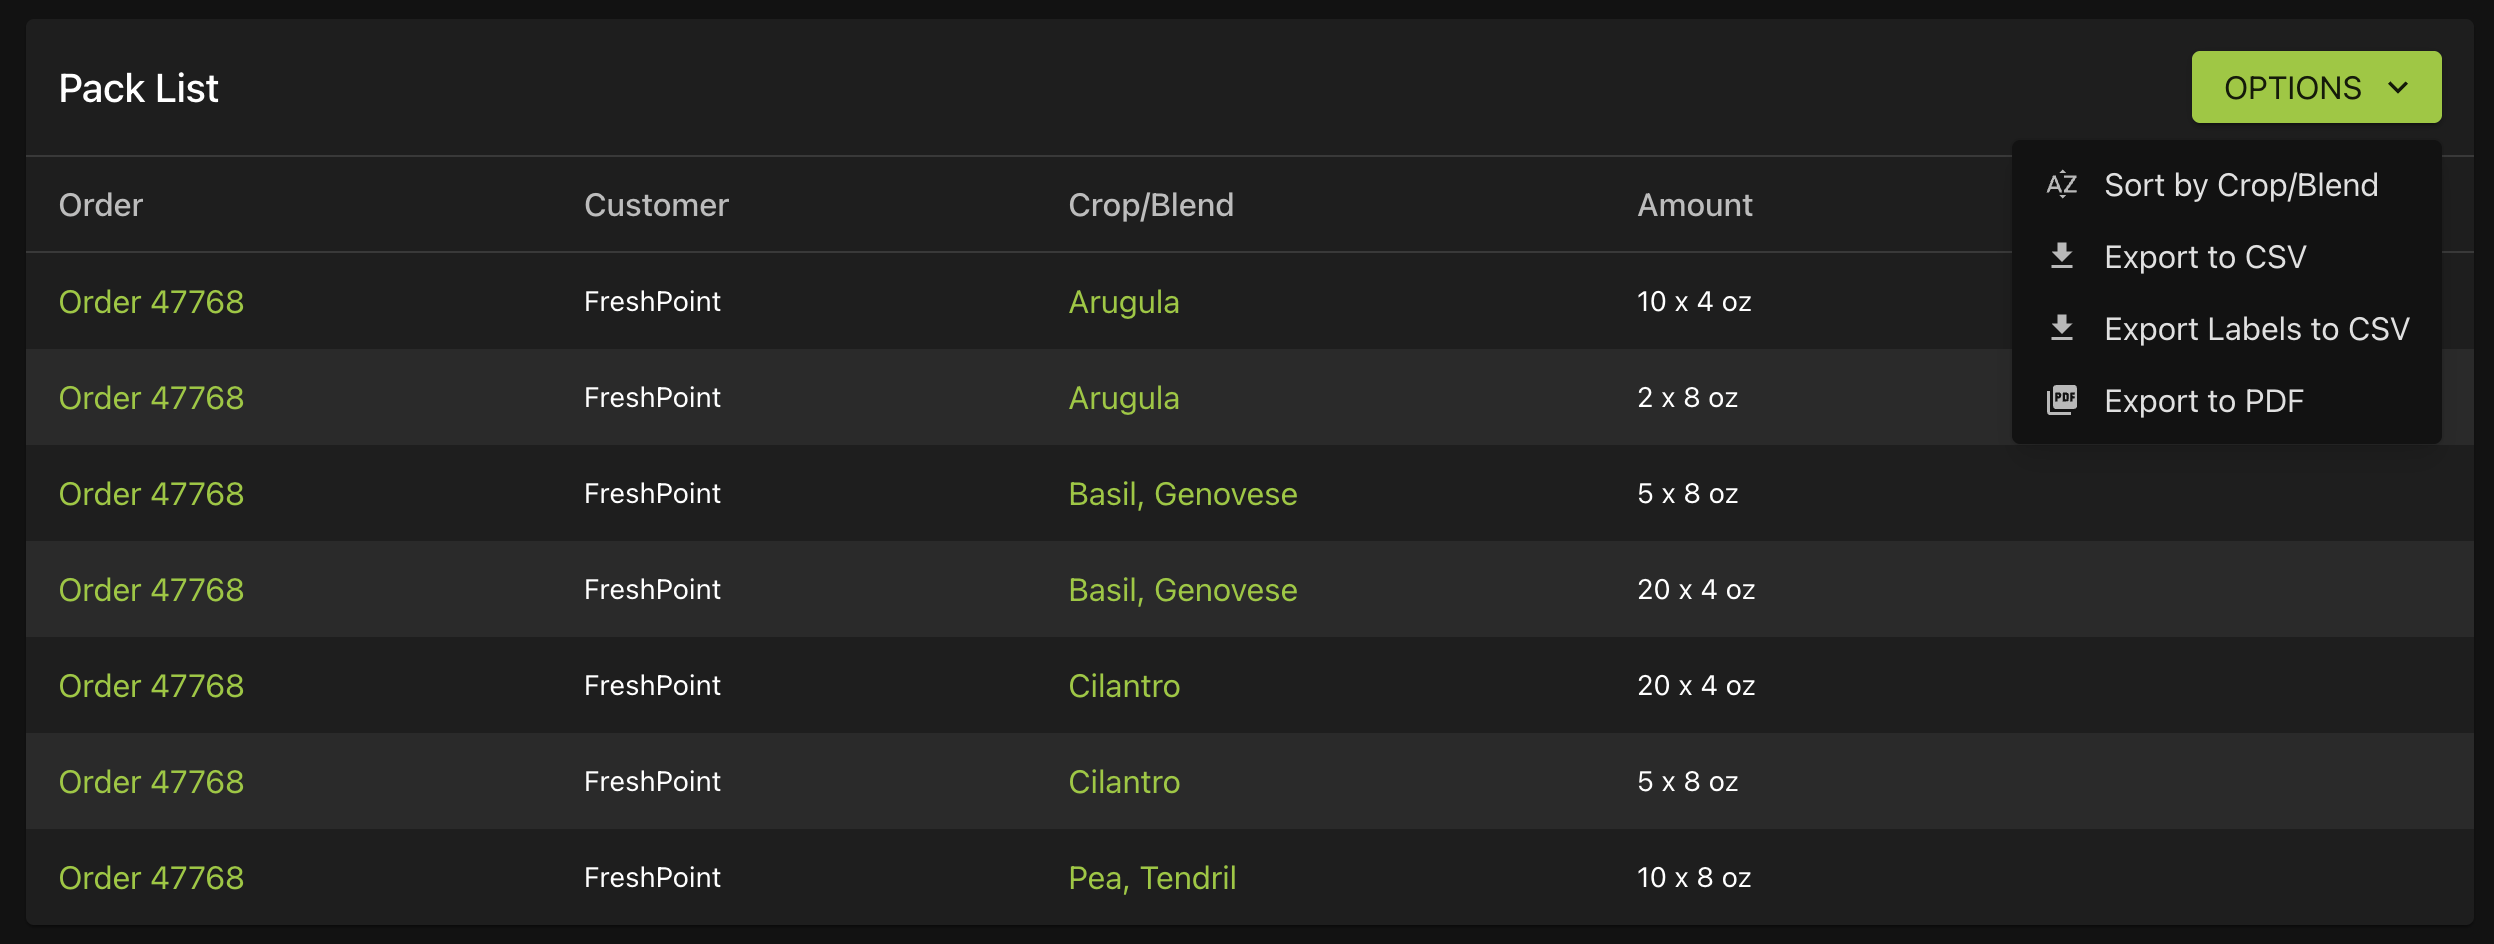Screen dimensions: 2494x944
Task: Open Order 47768 link in first row
Action: (151, 302)
